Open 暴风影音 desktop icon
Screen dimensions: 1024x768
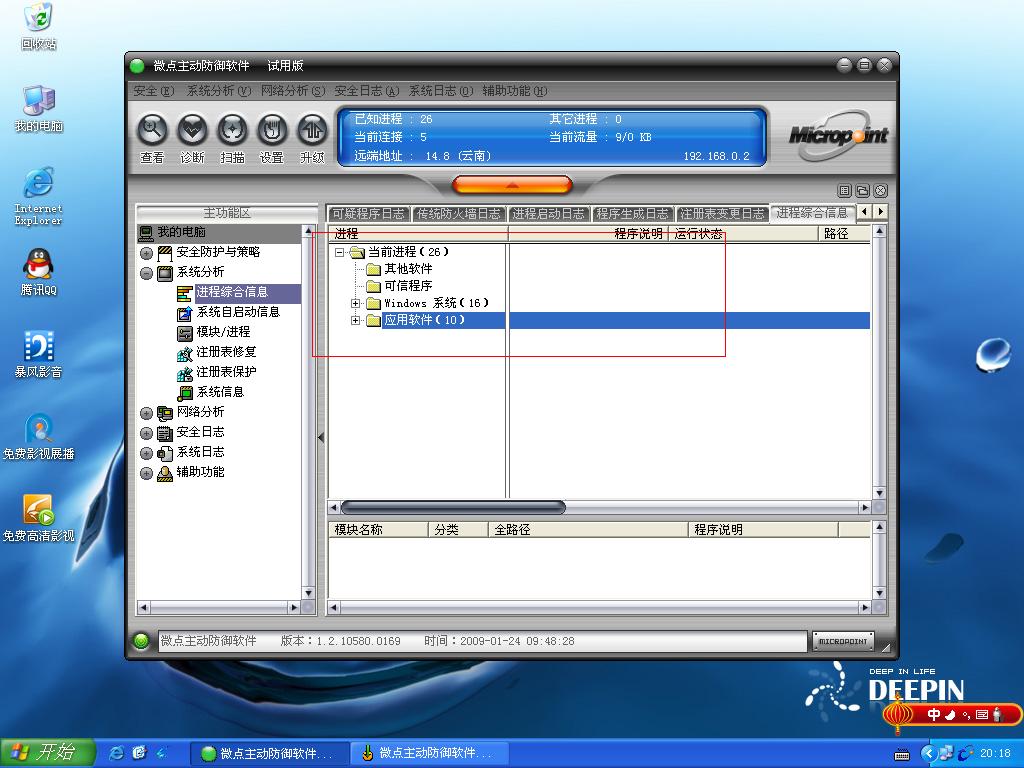39,355
